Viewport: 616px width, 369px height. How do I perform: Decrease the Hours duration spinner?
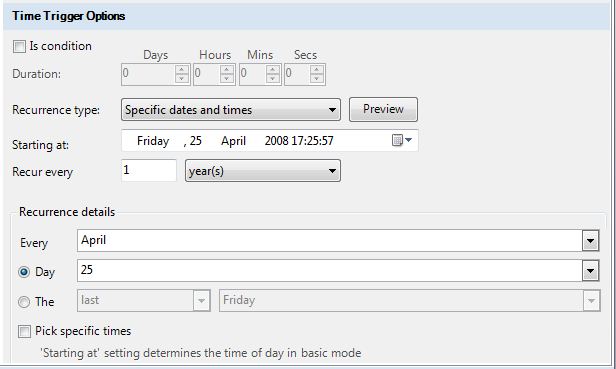coord(227,79)
